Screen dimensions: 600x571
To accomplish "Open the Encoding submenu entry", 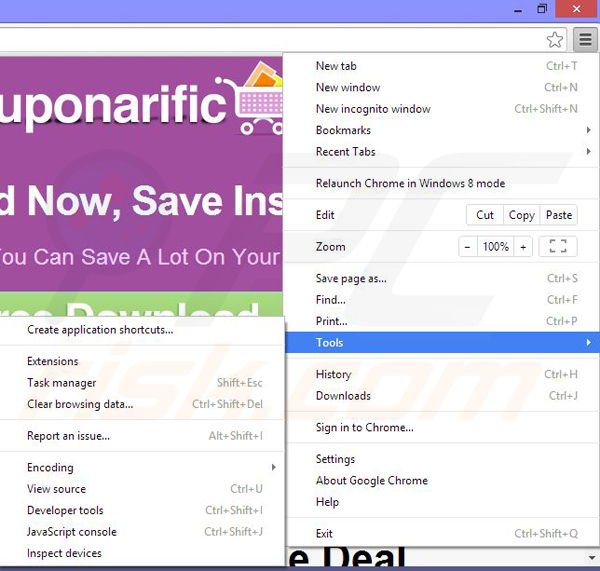I will pos(142,467).
